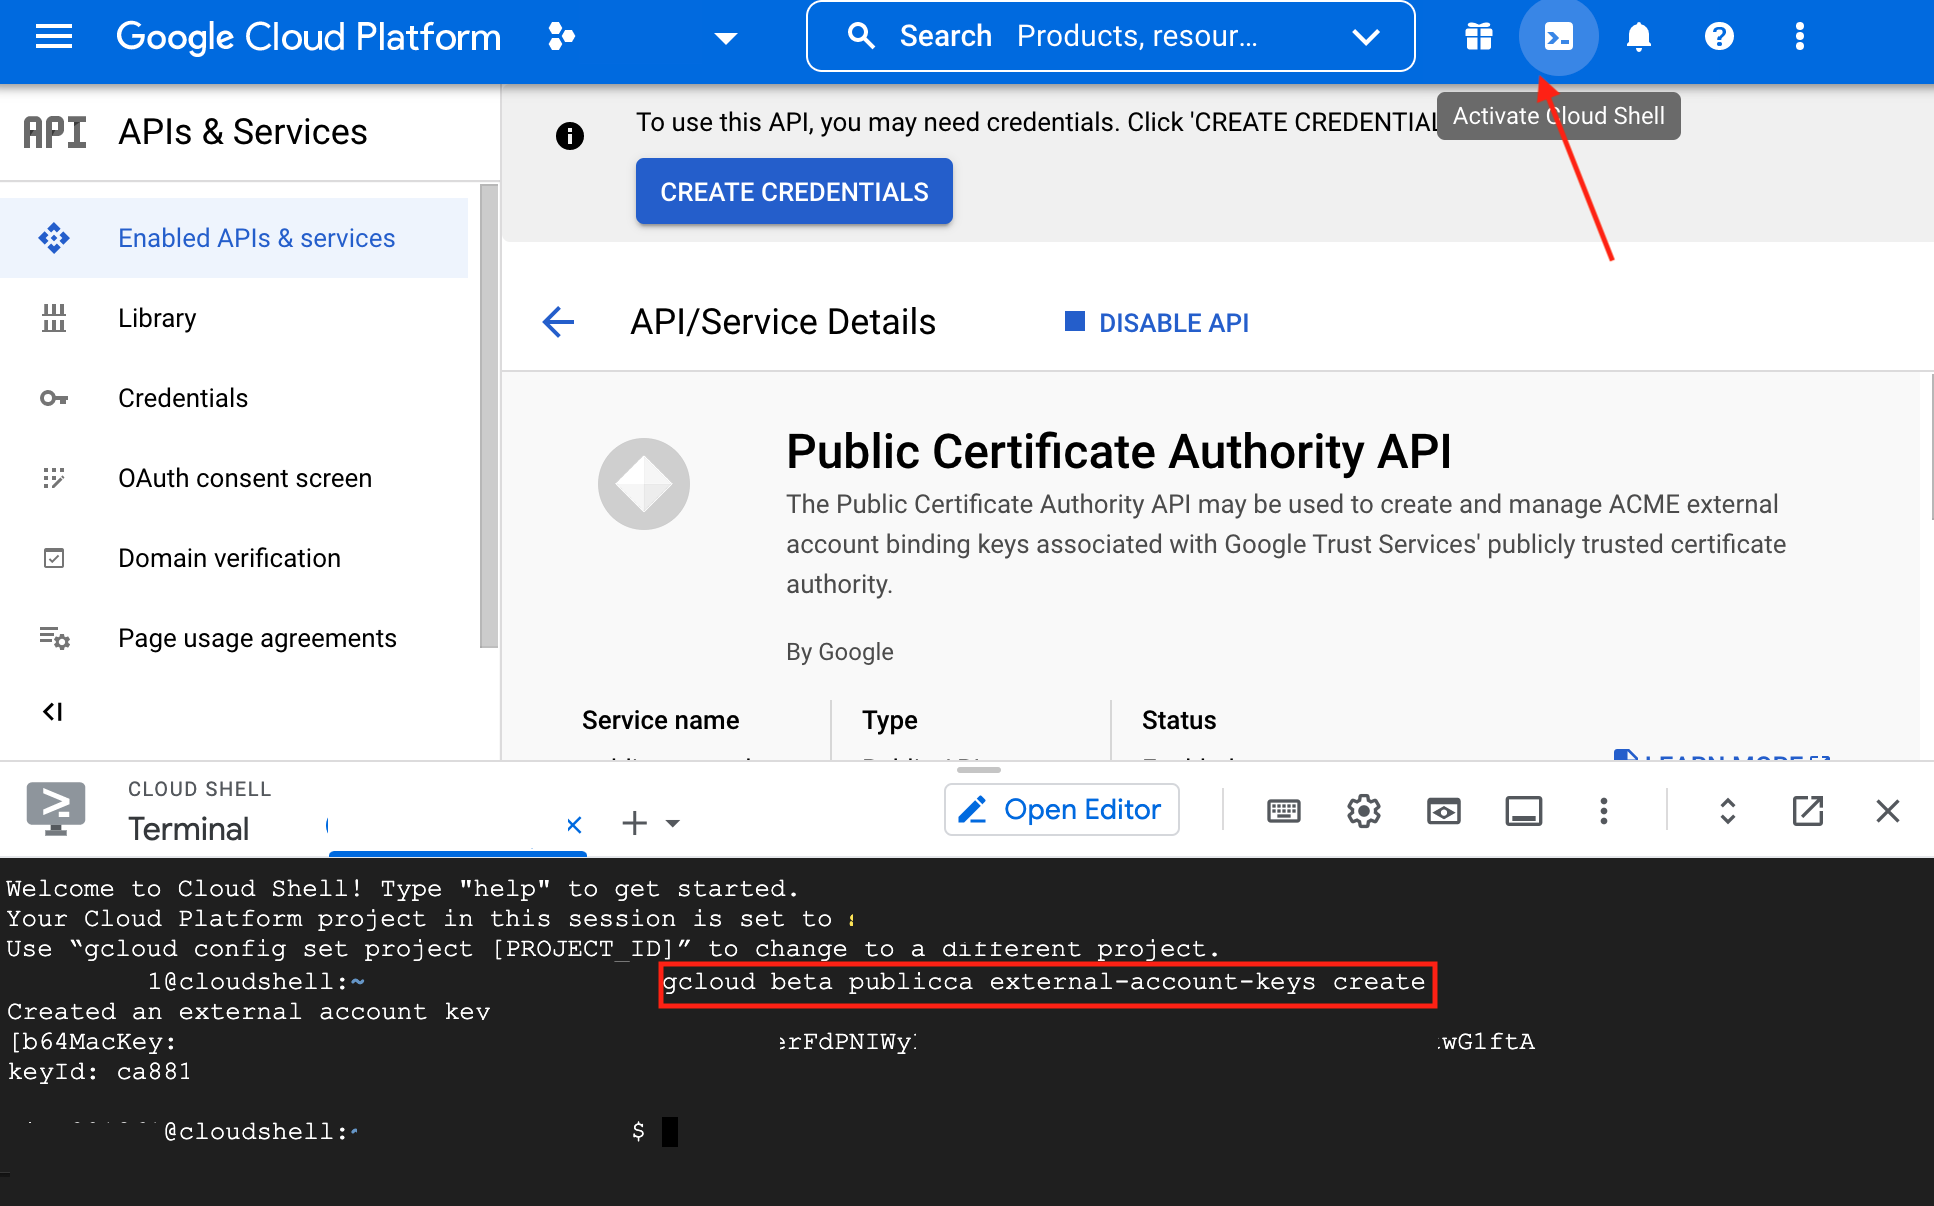Open Cloud Shell more options menu
This screenshot has height=1206, width=1934.
coord(1603,810)
